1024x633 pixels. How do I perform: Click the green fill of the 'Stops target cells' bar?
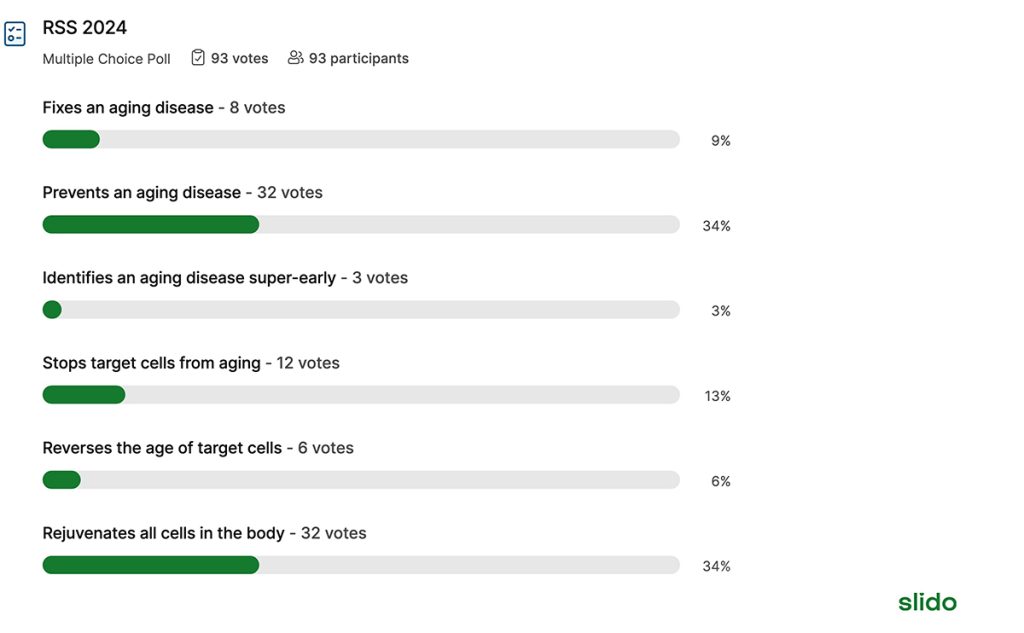point(84,395)
